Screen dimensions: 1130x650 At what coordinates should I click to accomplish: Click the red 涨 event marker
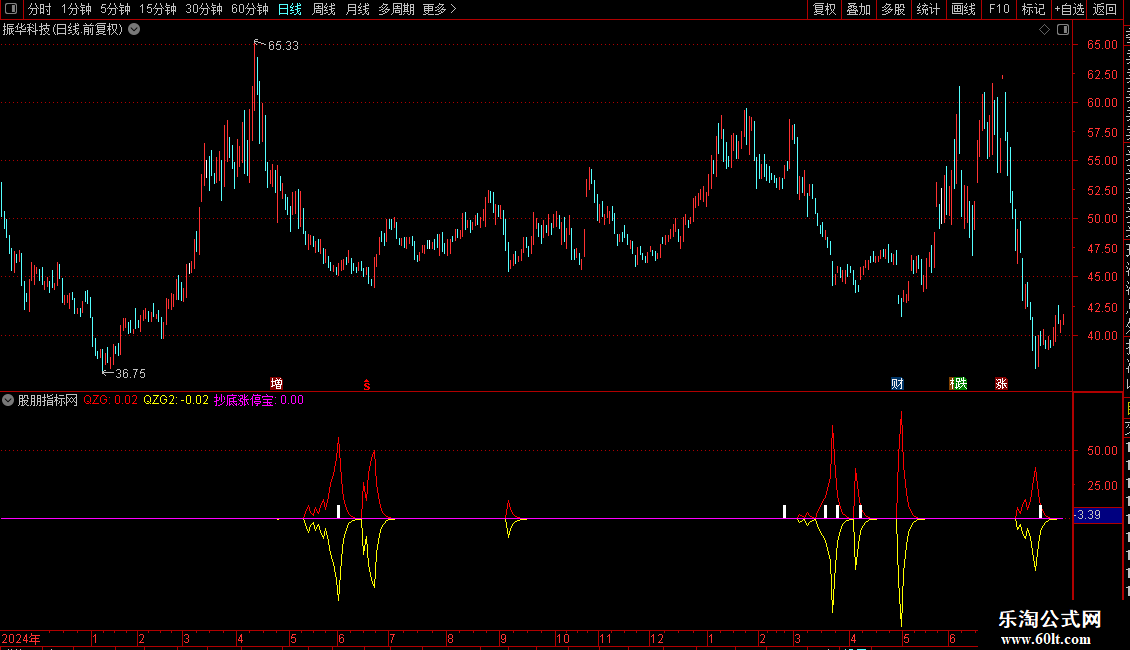click(1002, 383)
